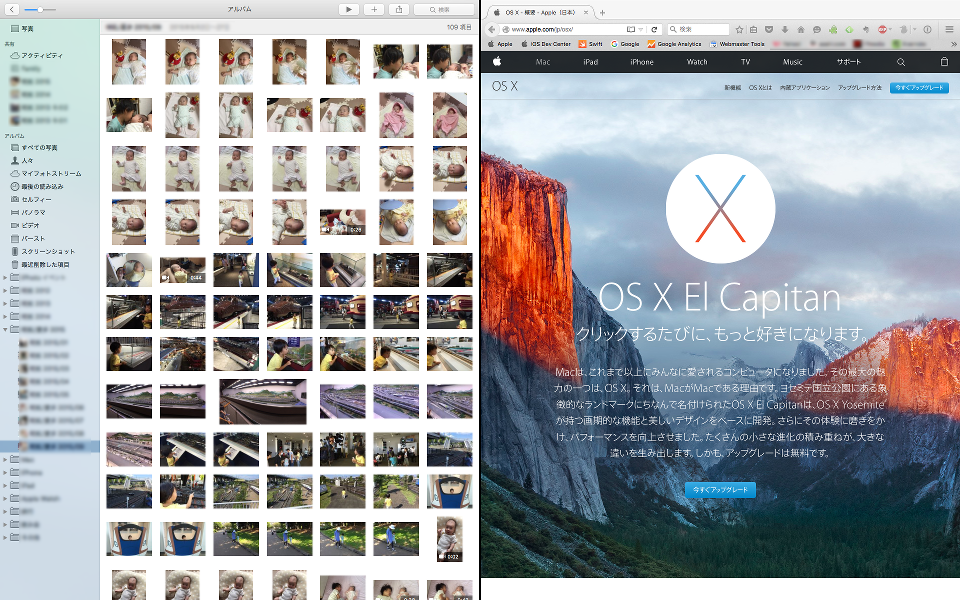Click 今すぐアップグレード button below the description
The width and height of the screenshot is (960, 600).
[720, 490]
